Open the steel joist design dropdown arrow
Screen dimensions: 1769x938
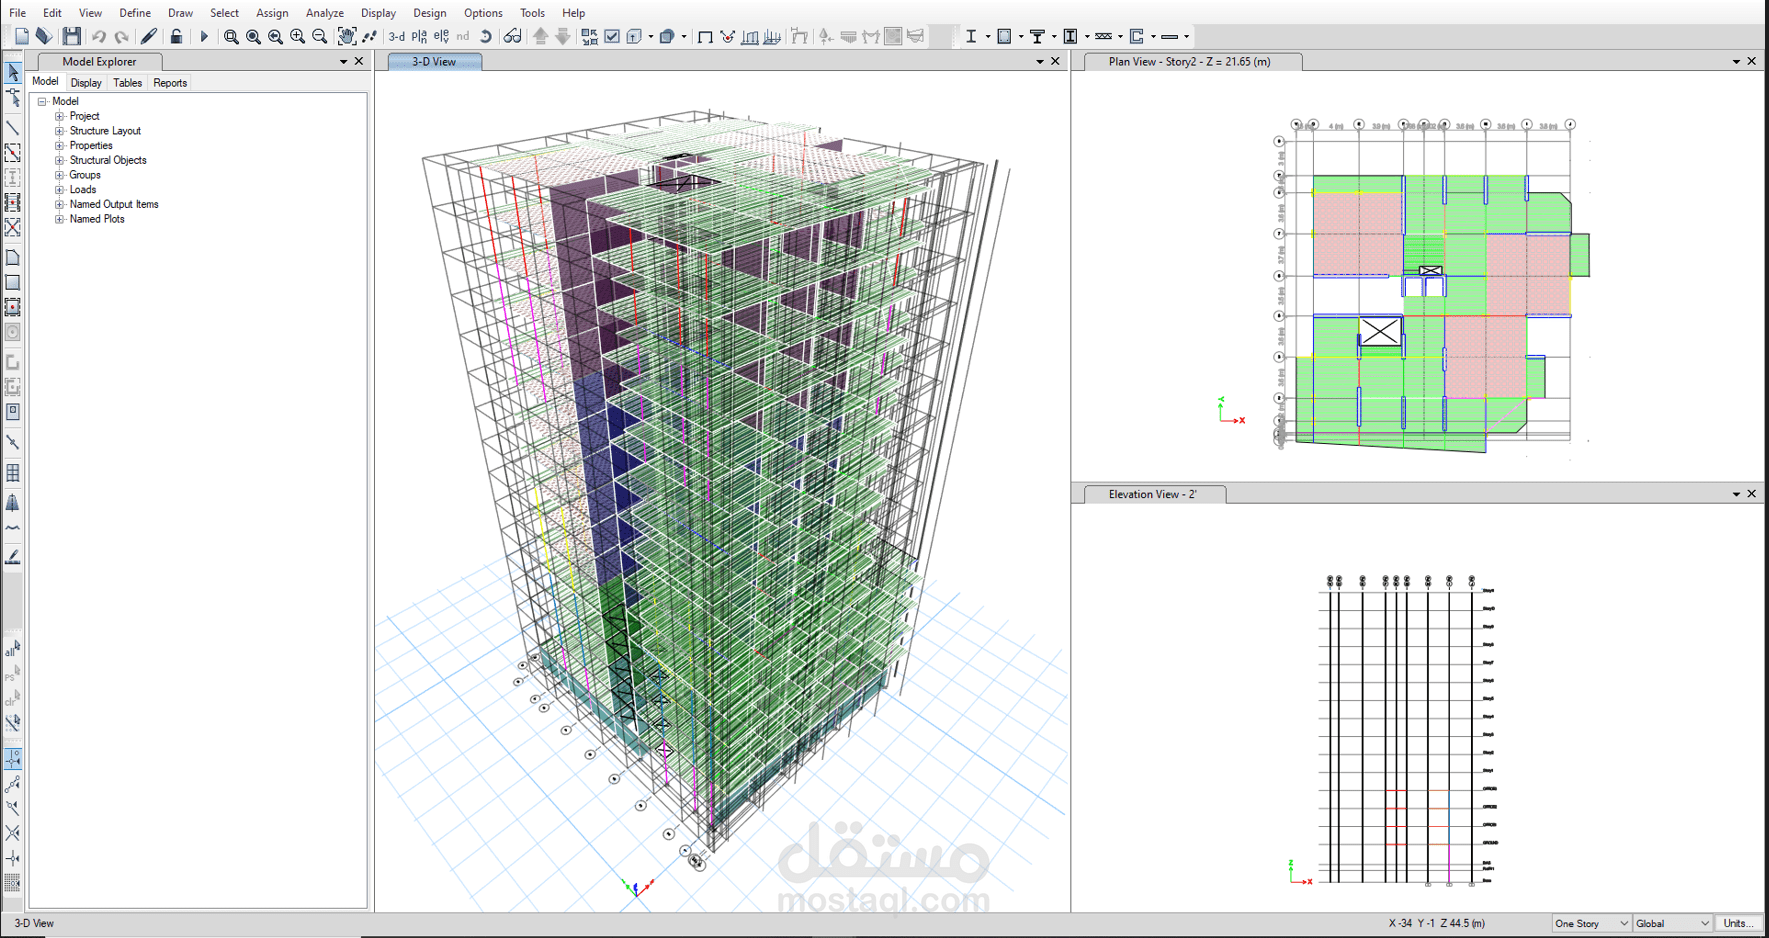[x=1120, y=37]
